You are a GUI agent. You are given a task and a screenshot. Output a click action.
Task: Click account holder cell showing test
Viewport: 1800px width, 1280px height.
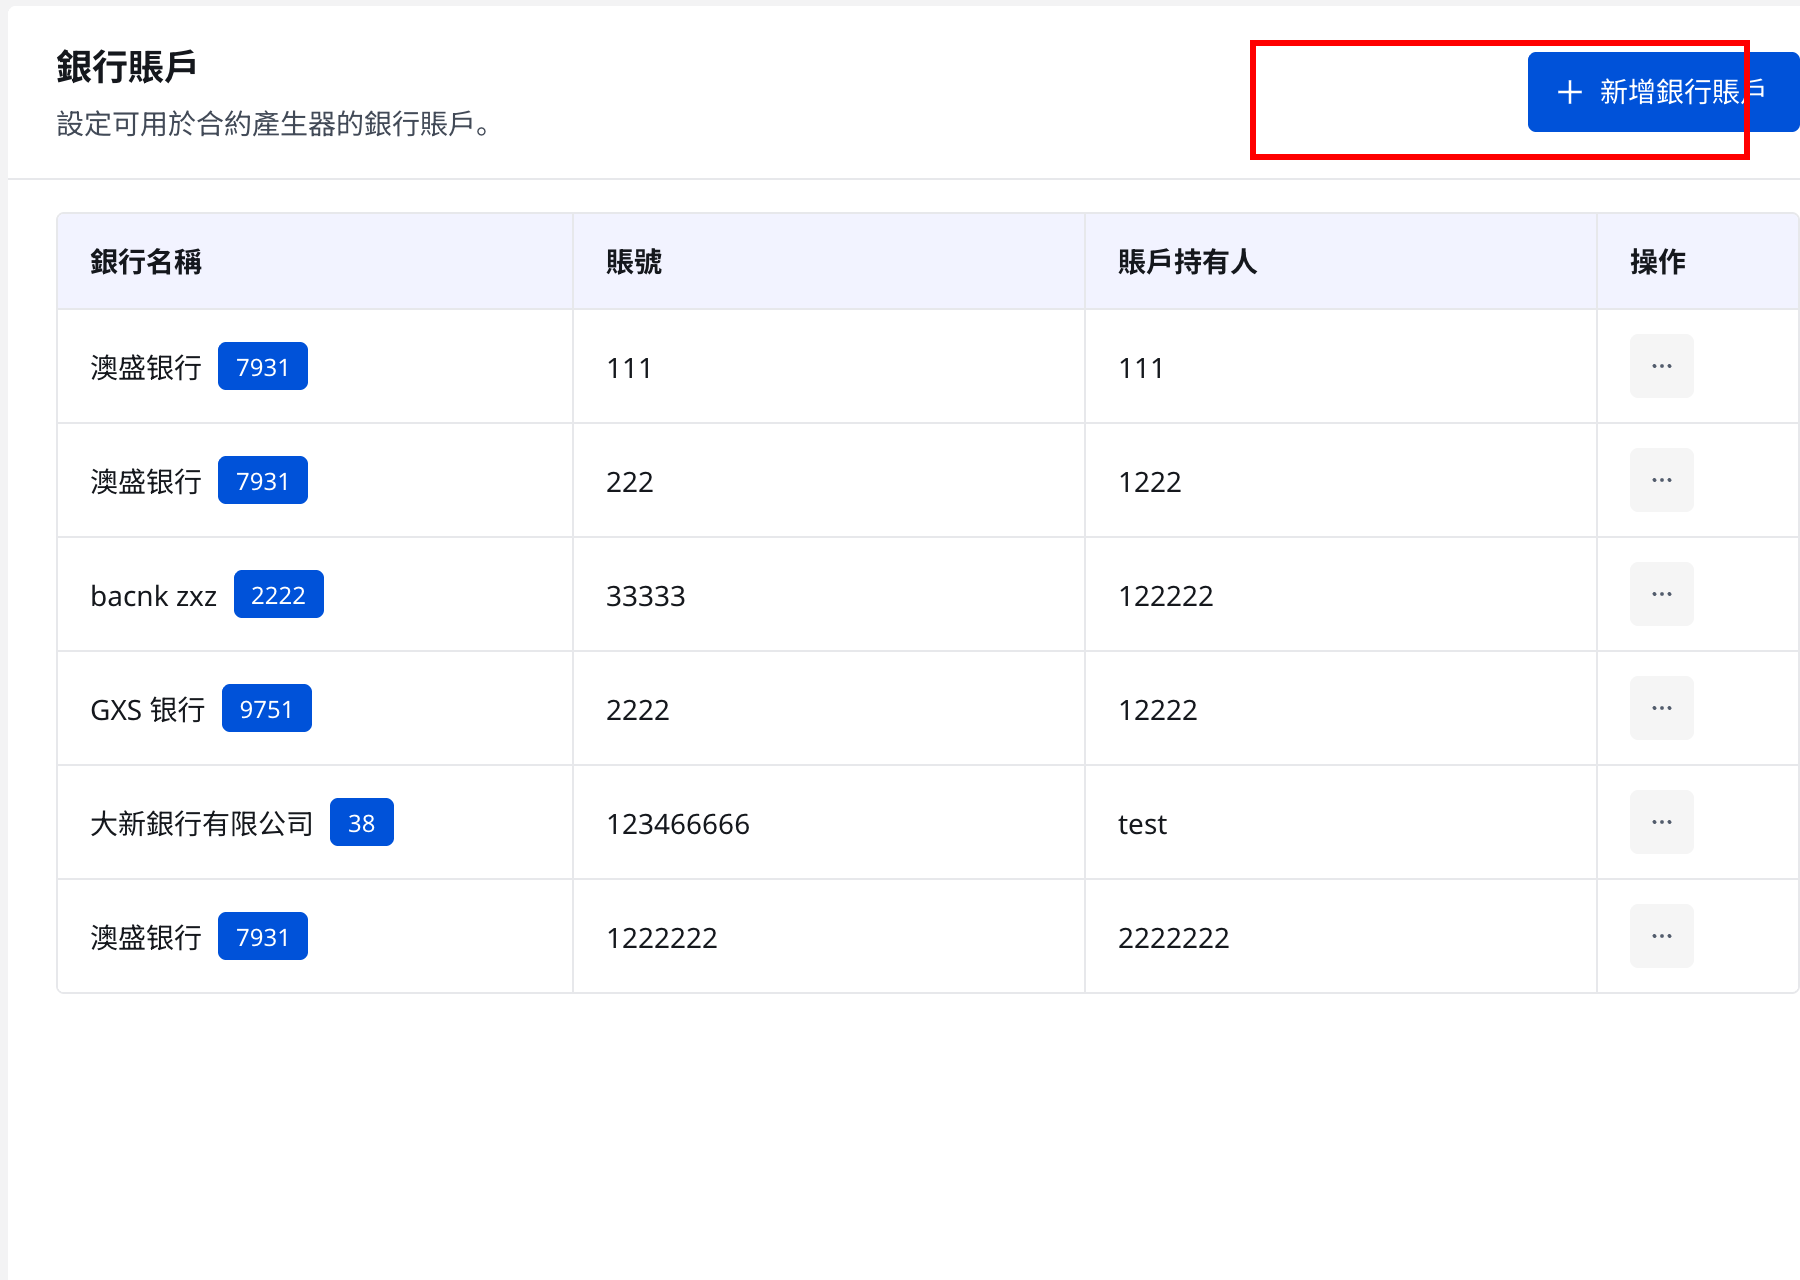(1142, 824)
